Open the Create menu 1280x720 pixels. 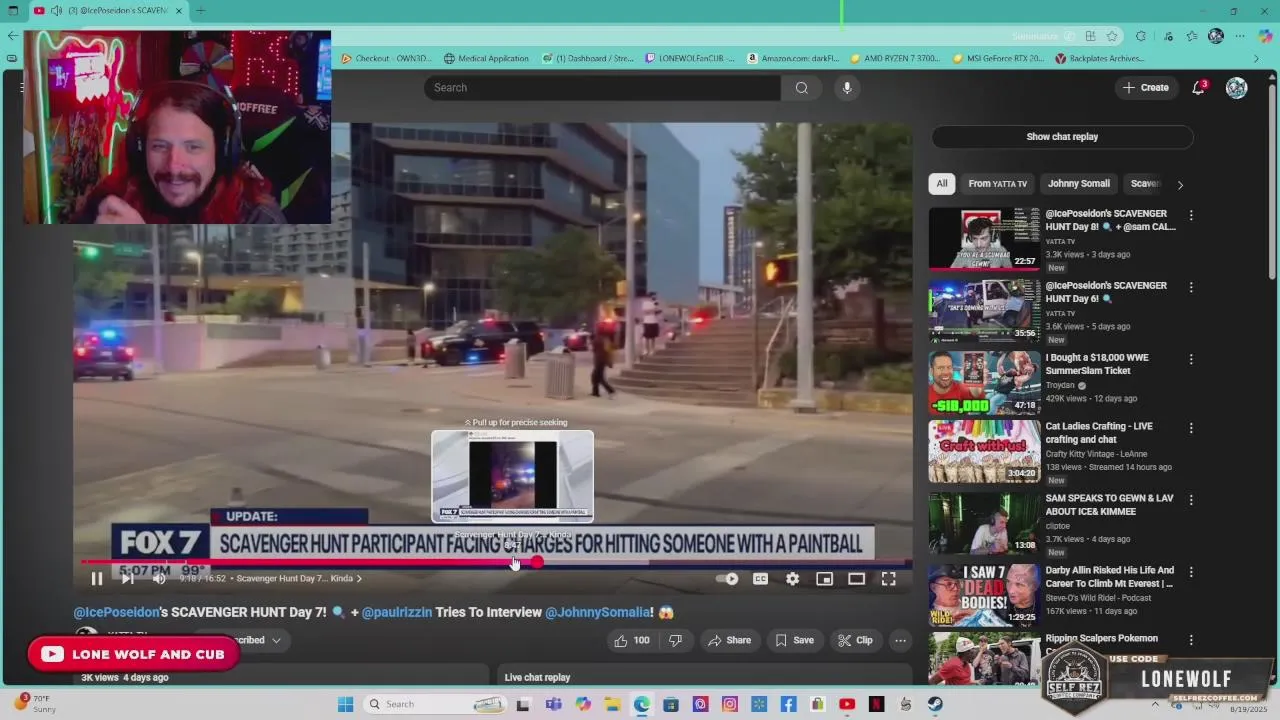(x=1146, y=88)
